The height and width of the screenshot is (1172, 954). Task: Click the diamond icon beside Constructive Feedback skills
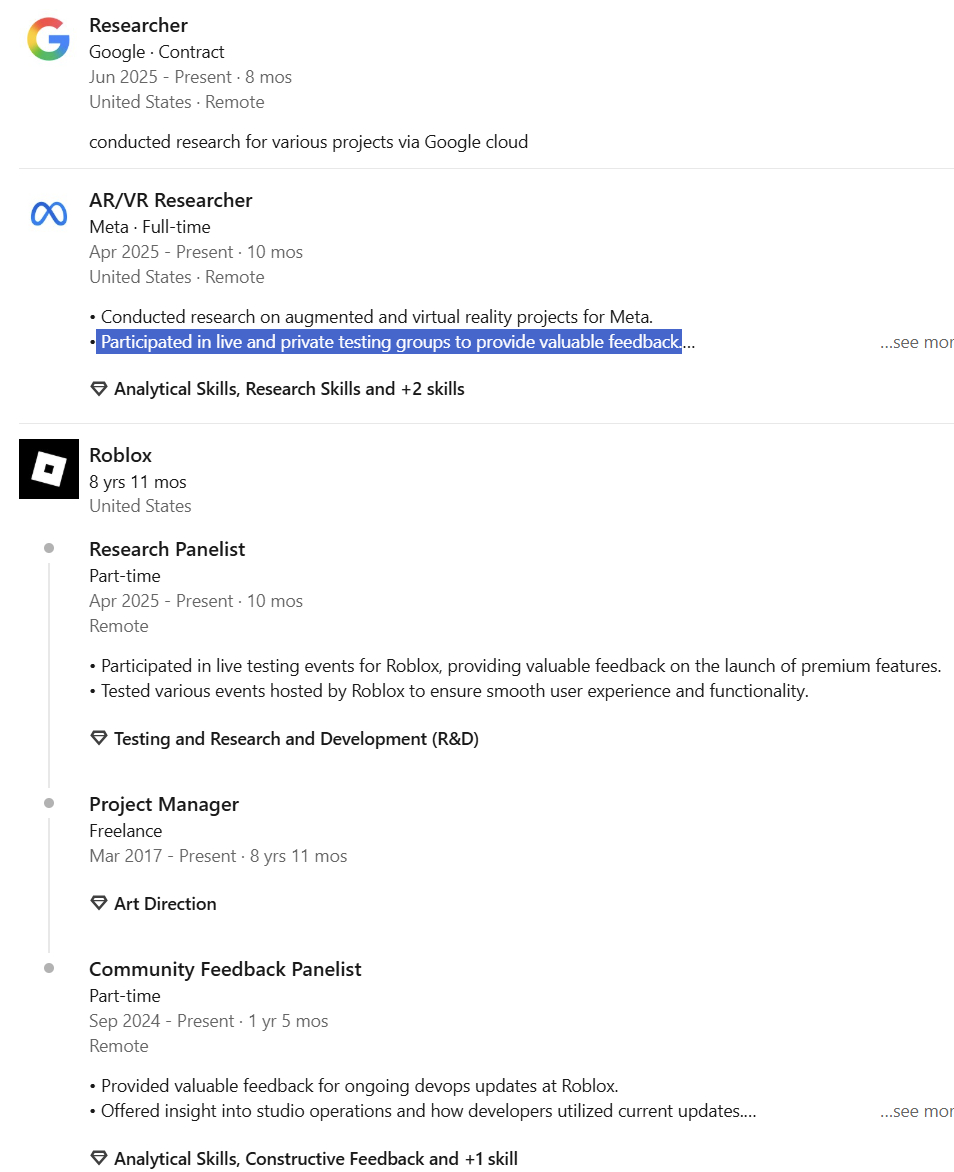point(99,1159)
